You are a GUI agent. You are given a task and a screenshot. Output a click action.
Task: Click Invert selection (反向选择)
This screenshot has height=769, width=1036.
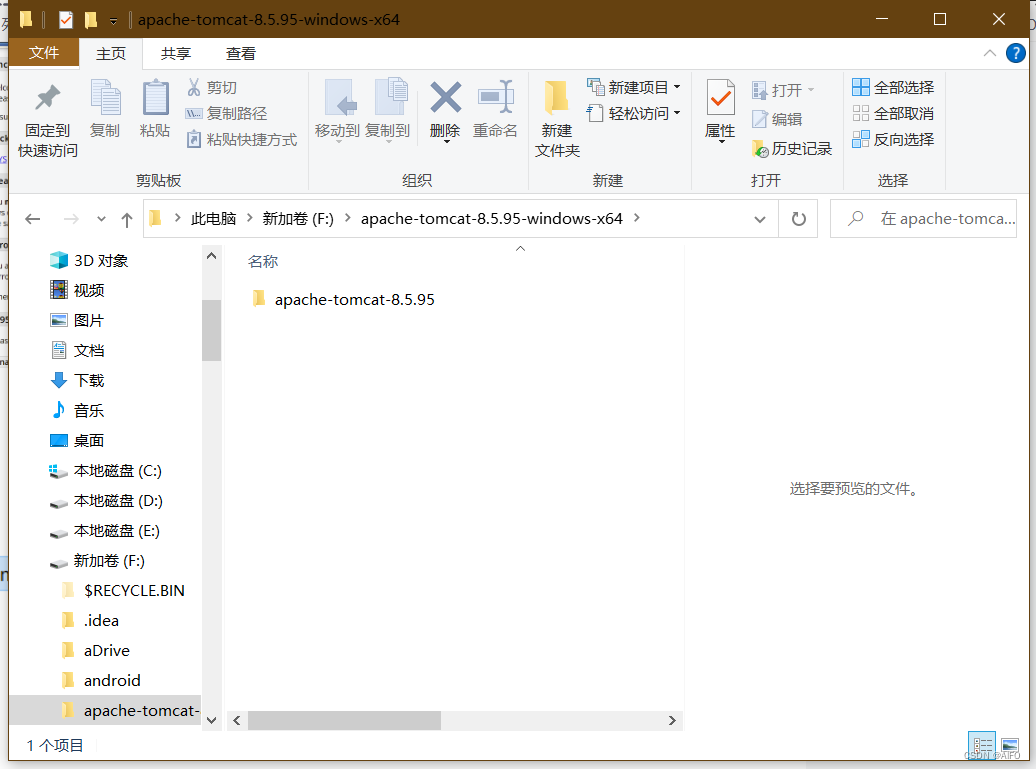893,139
